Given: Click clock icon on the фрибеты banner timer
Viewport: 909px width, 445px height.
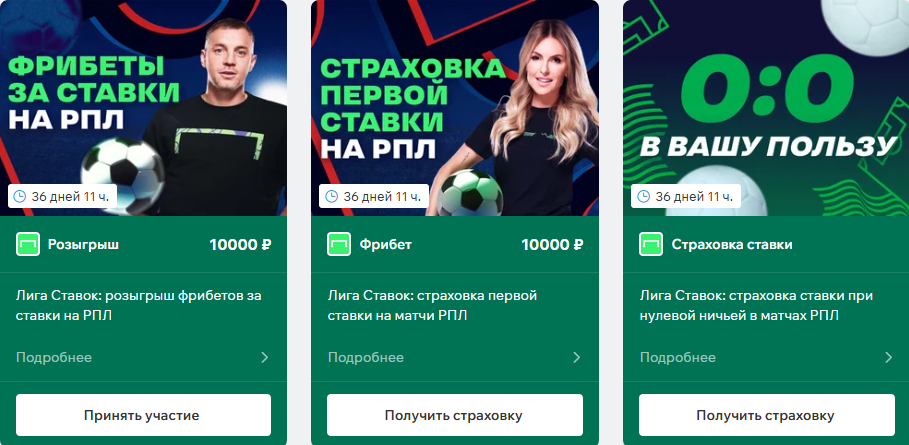Looking at the screenshot, I should (20, 196).
